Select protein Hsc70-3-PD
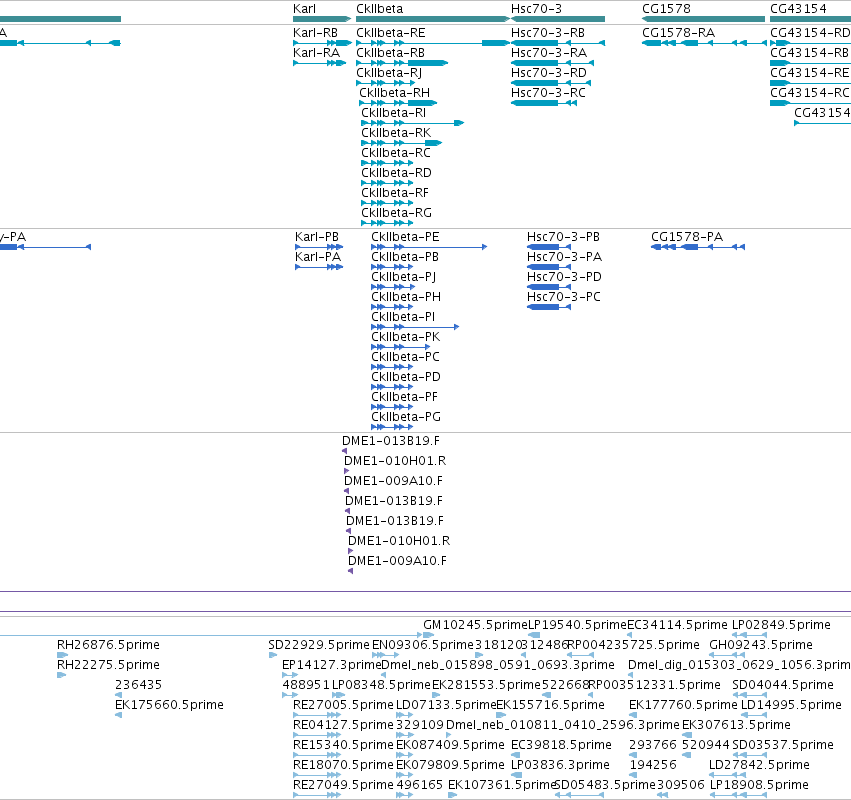Viewport: 851px width, 800px height. (564, 277)
